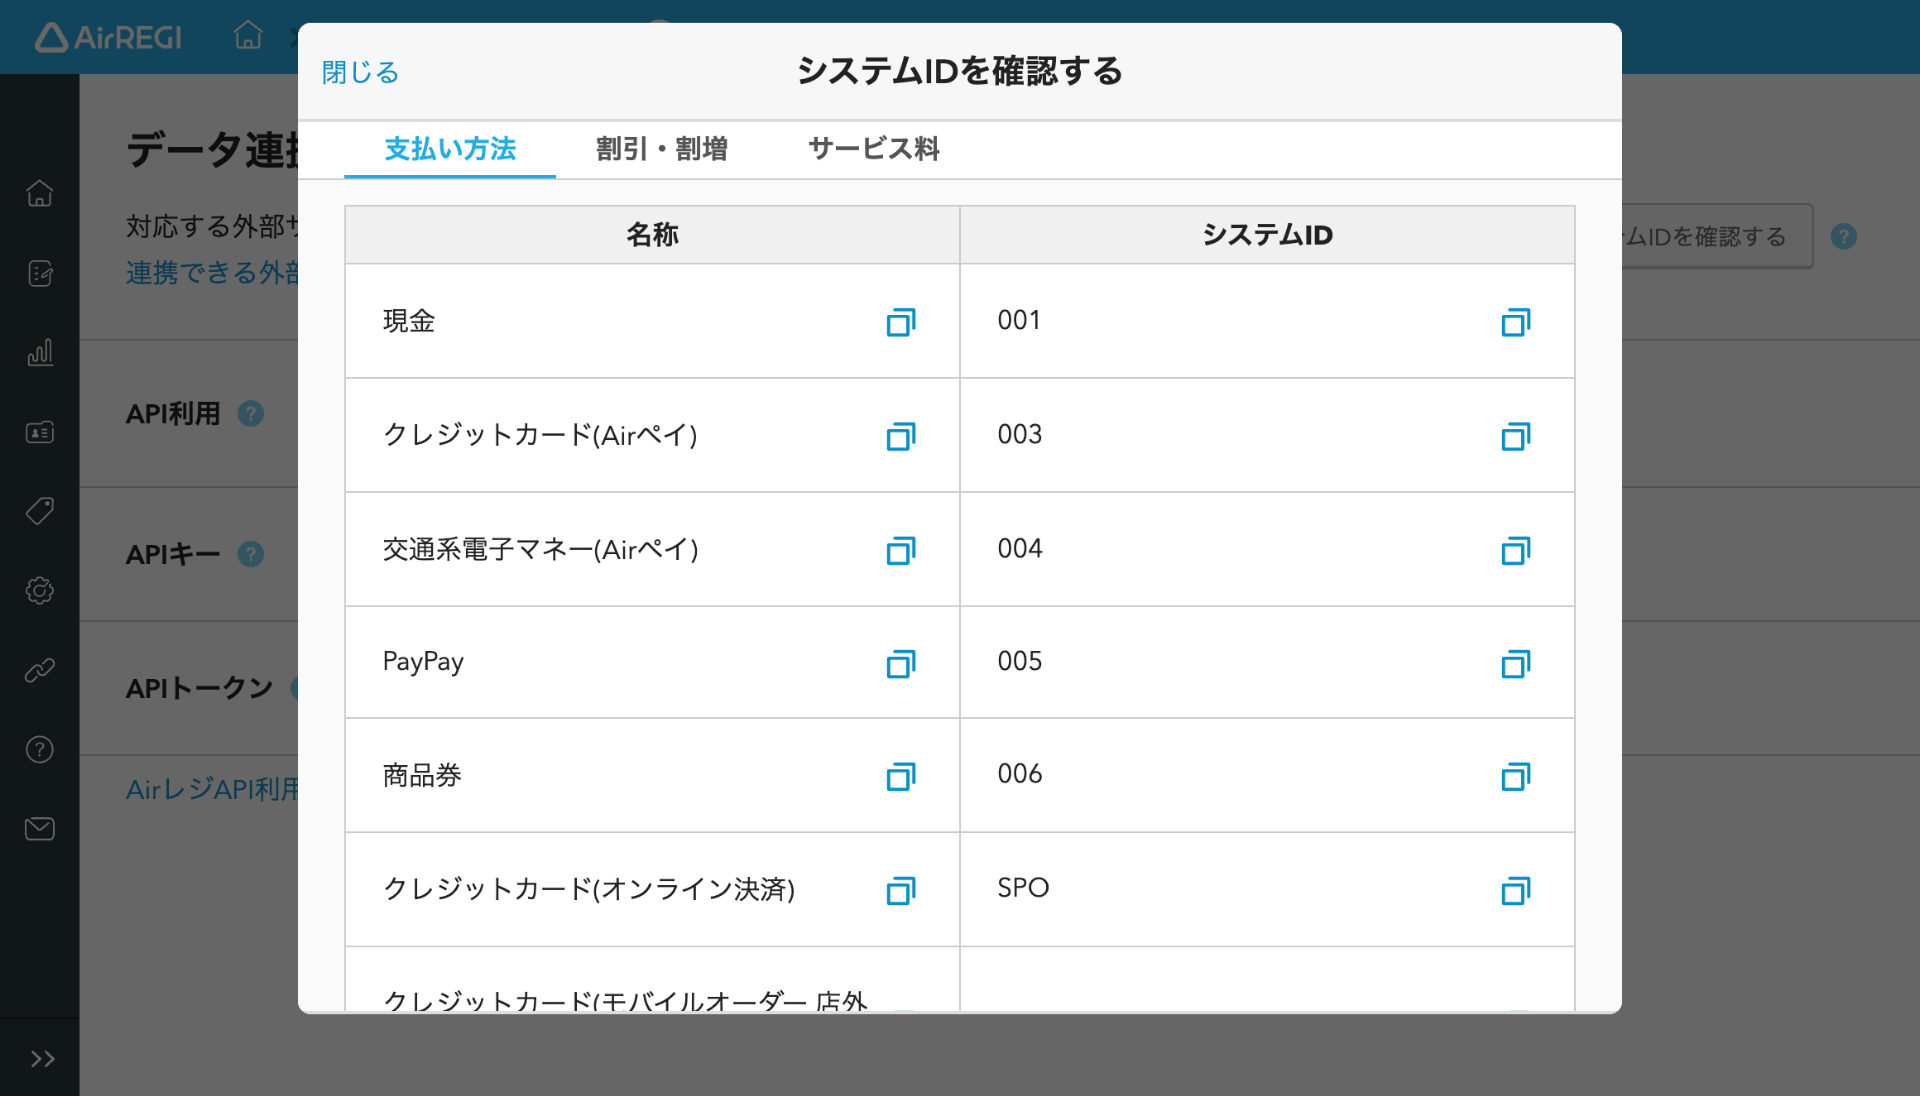This screenshot has width=1920, height=1096.
Task: Copy system ID 003
Action: [x=1516, y=436]
